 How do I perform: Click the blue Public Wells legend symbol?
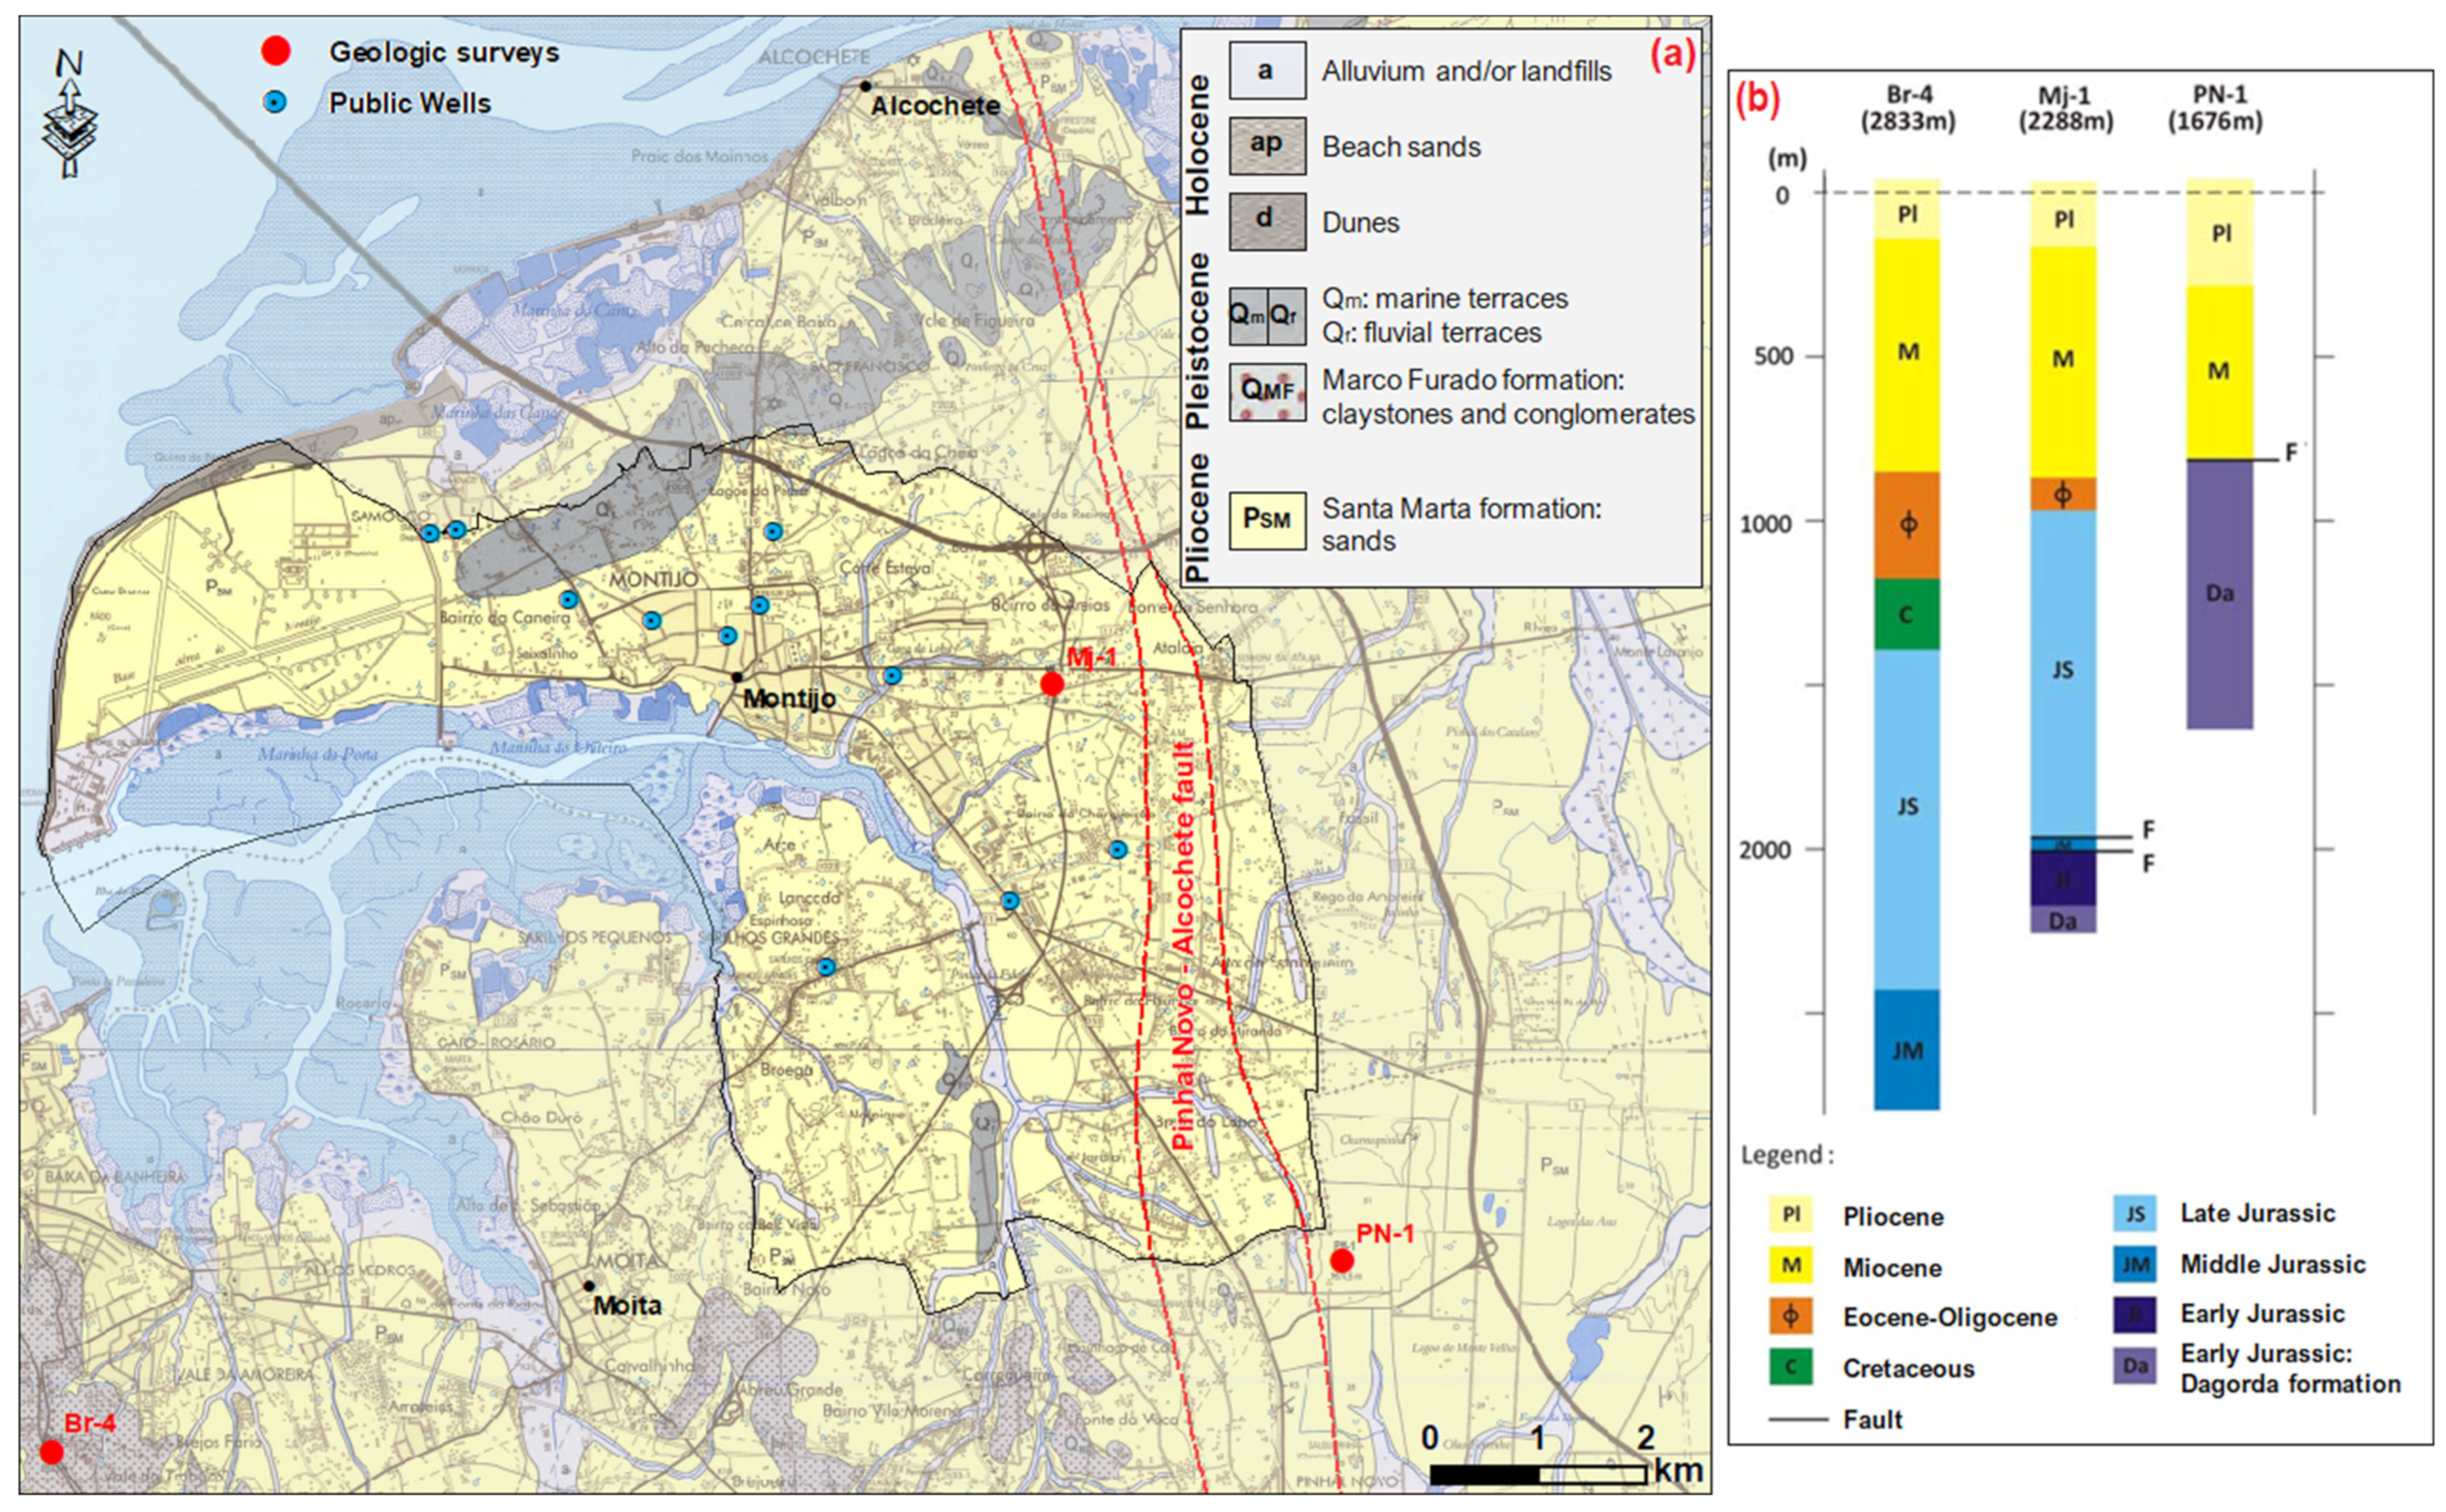pyautogui.click(x=275, y=102)
